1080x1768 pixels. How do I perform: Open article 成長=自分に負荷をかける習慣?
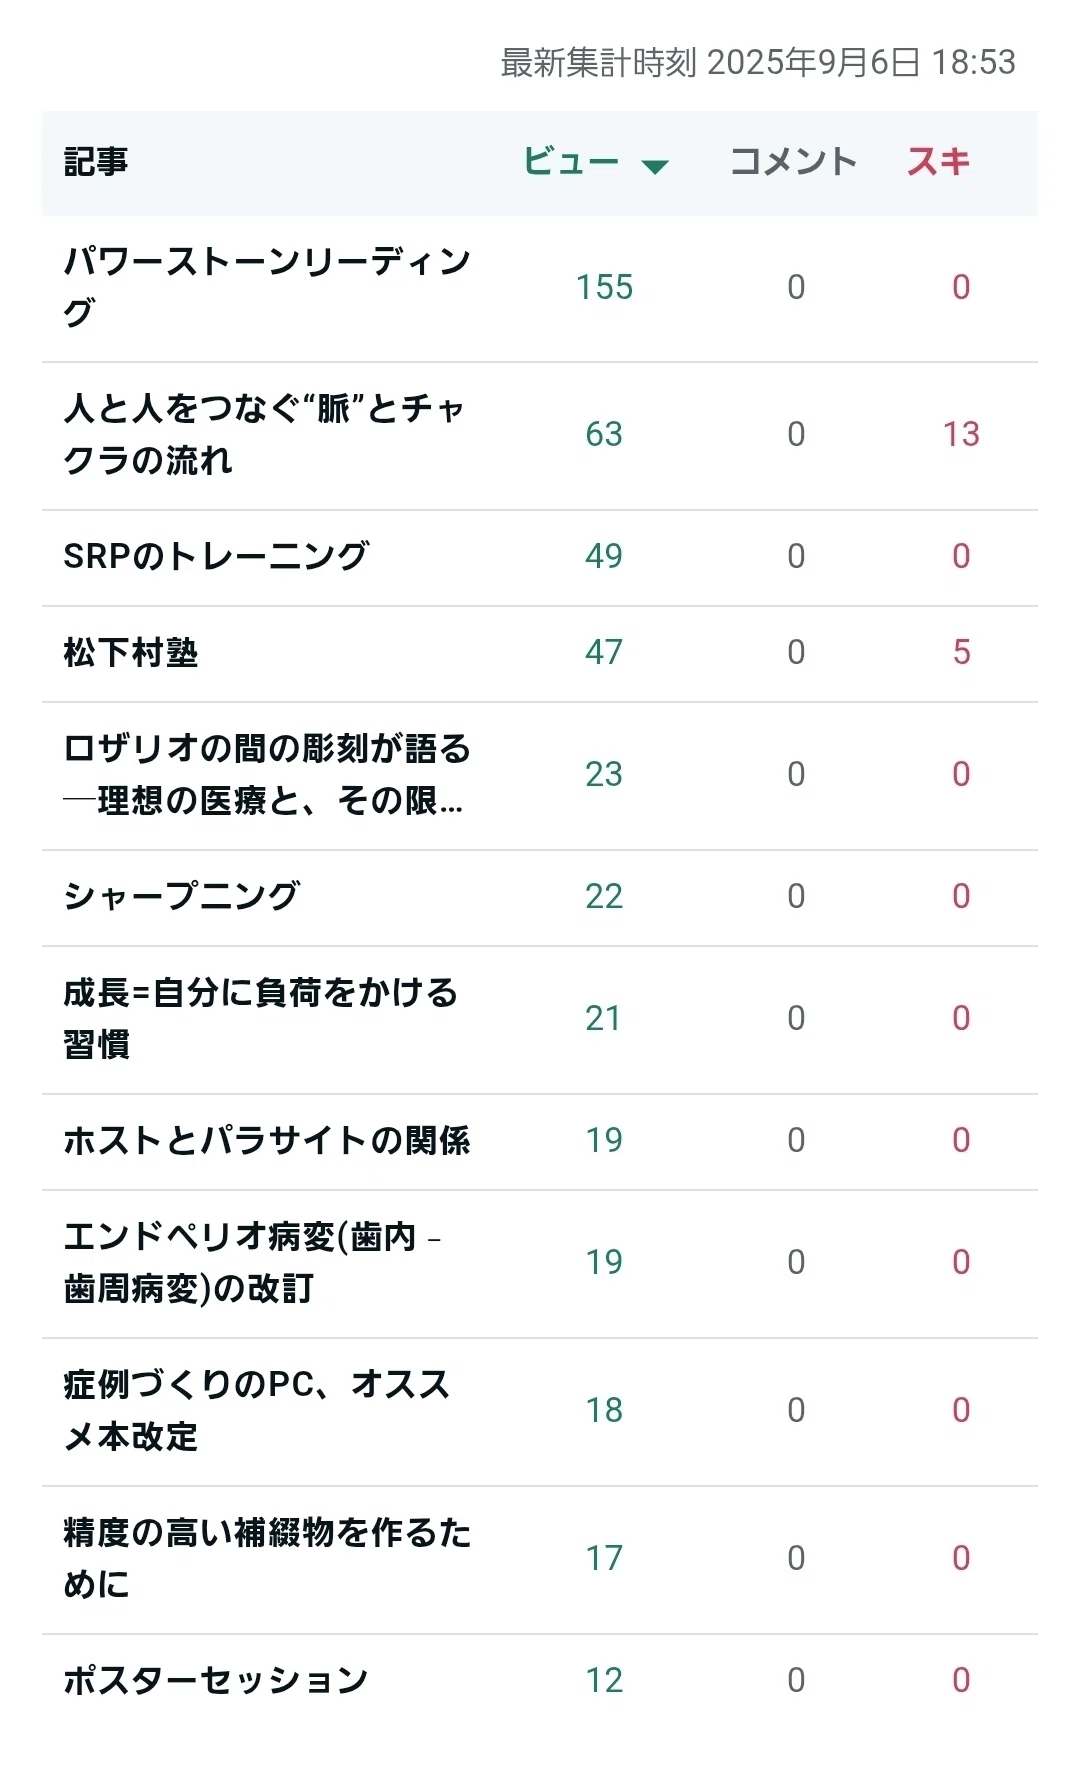point(261,1018)
